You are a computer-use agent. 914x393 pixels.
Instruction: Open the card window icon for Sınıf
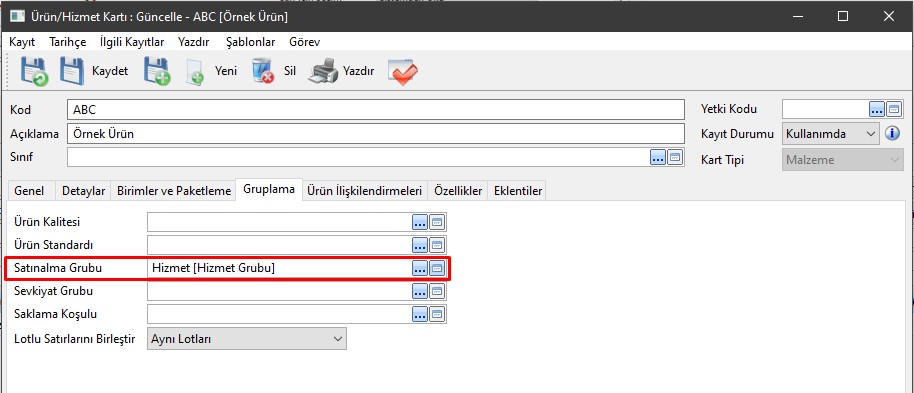coord(675,157)
